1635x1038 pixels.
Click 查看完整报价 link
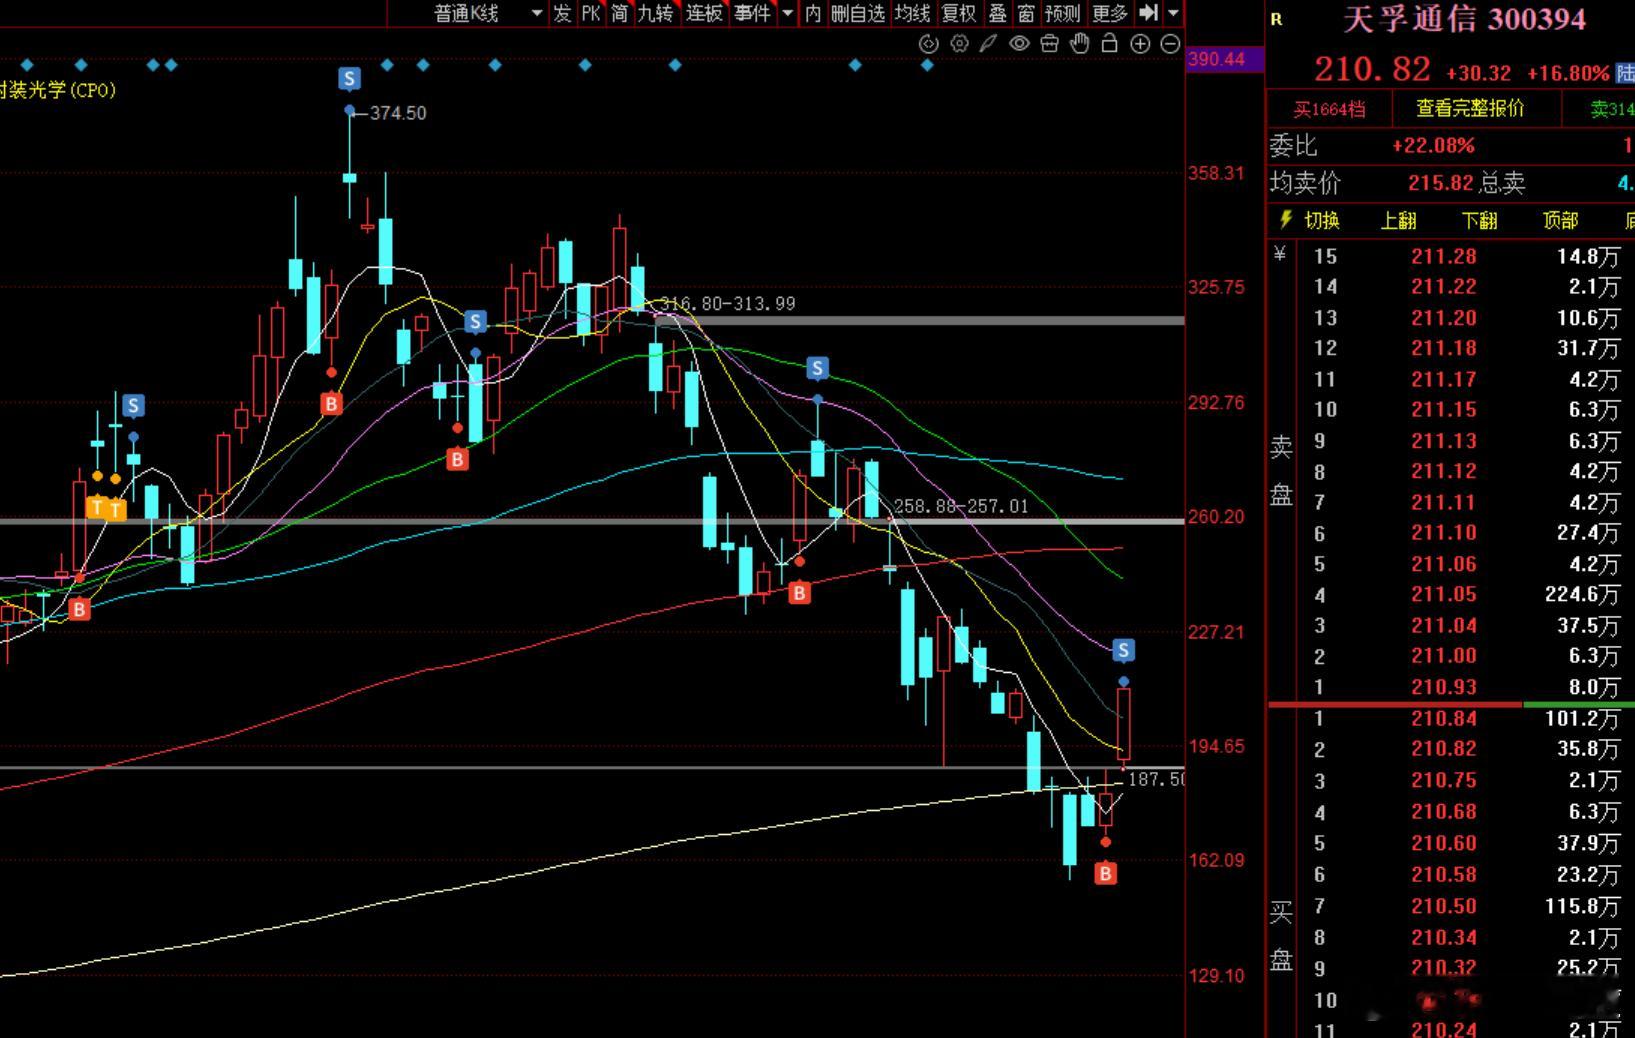1470,108
